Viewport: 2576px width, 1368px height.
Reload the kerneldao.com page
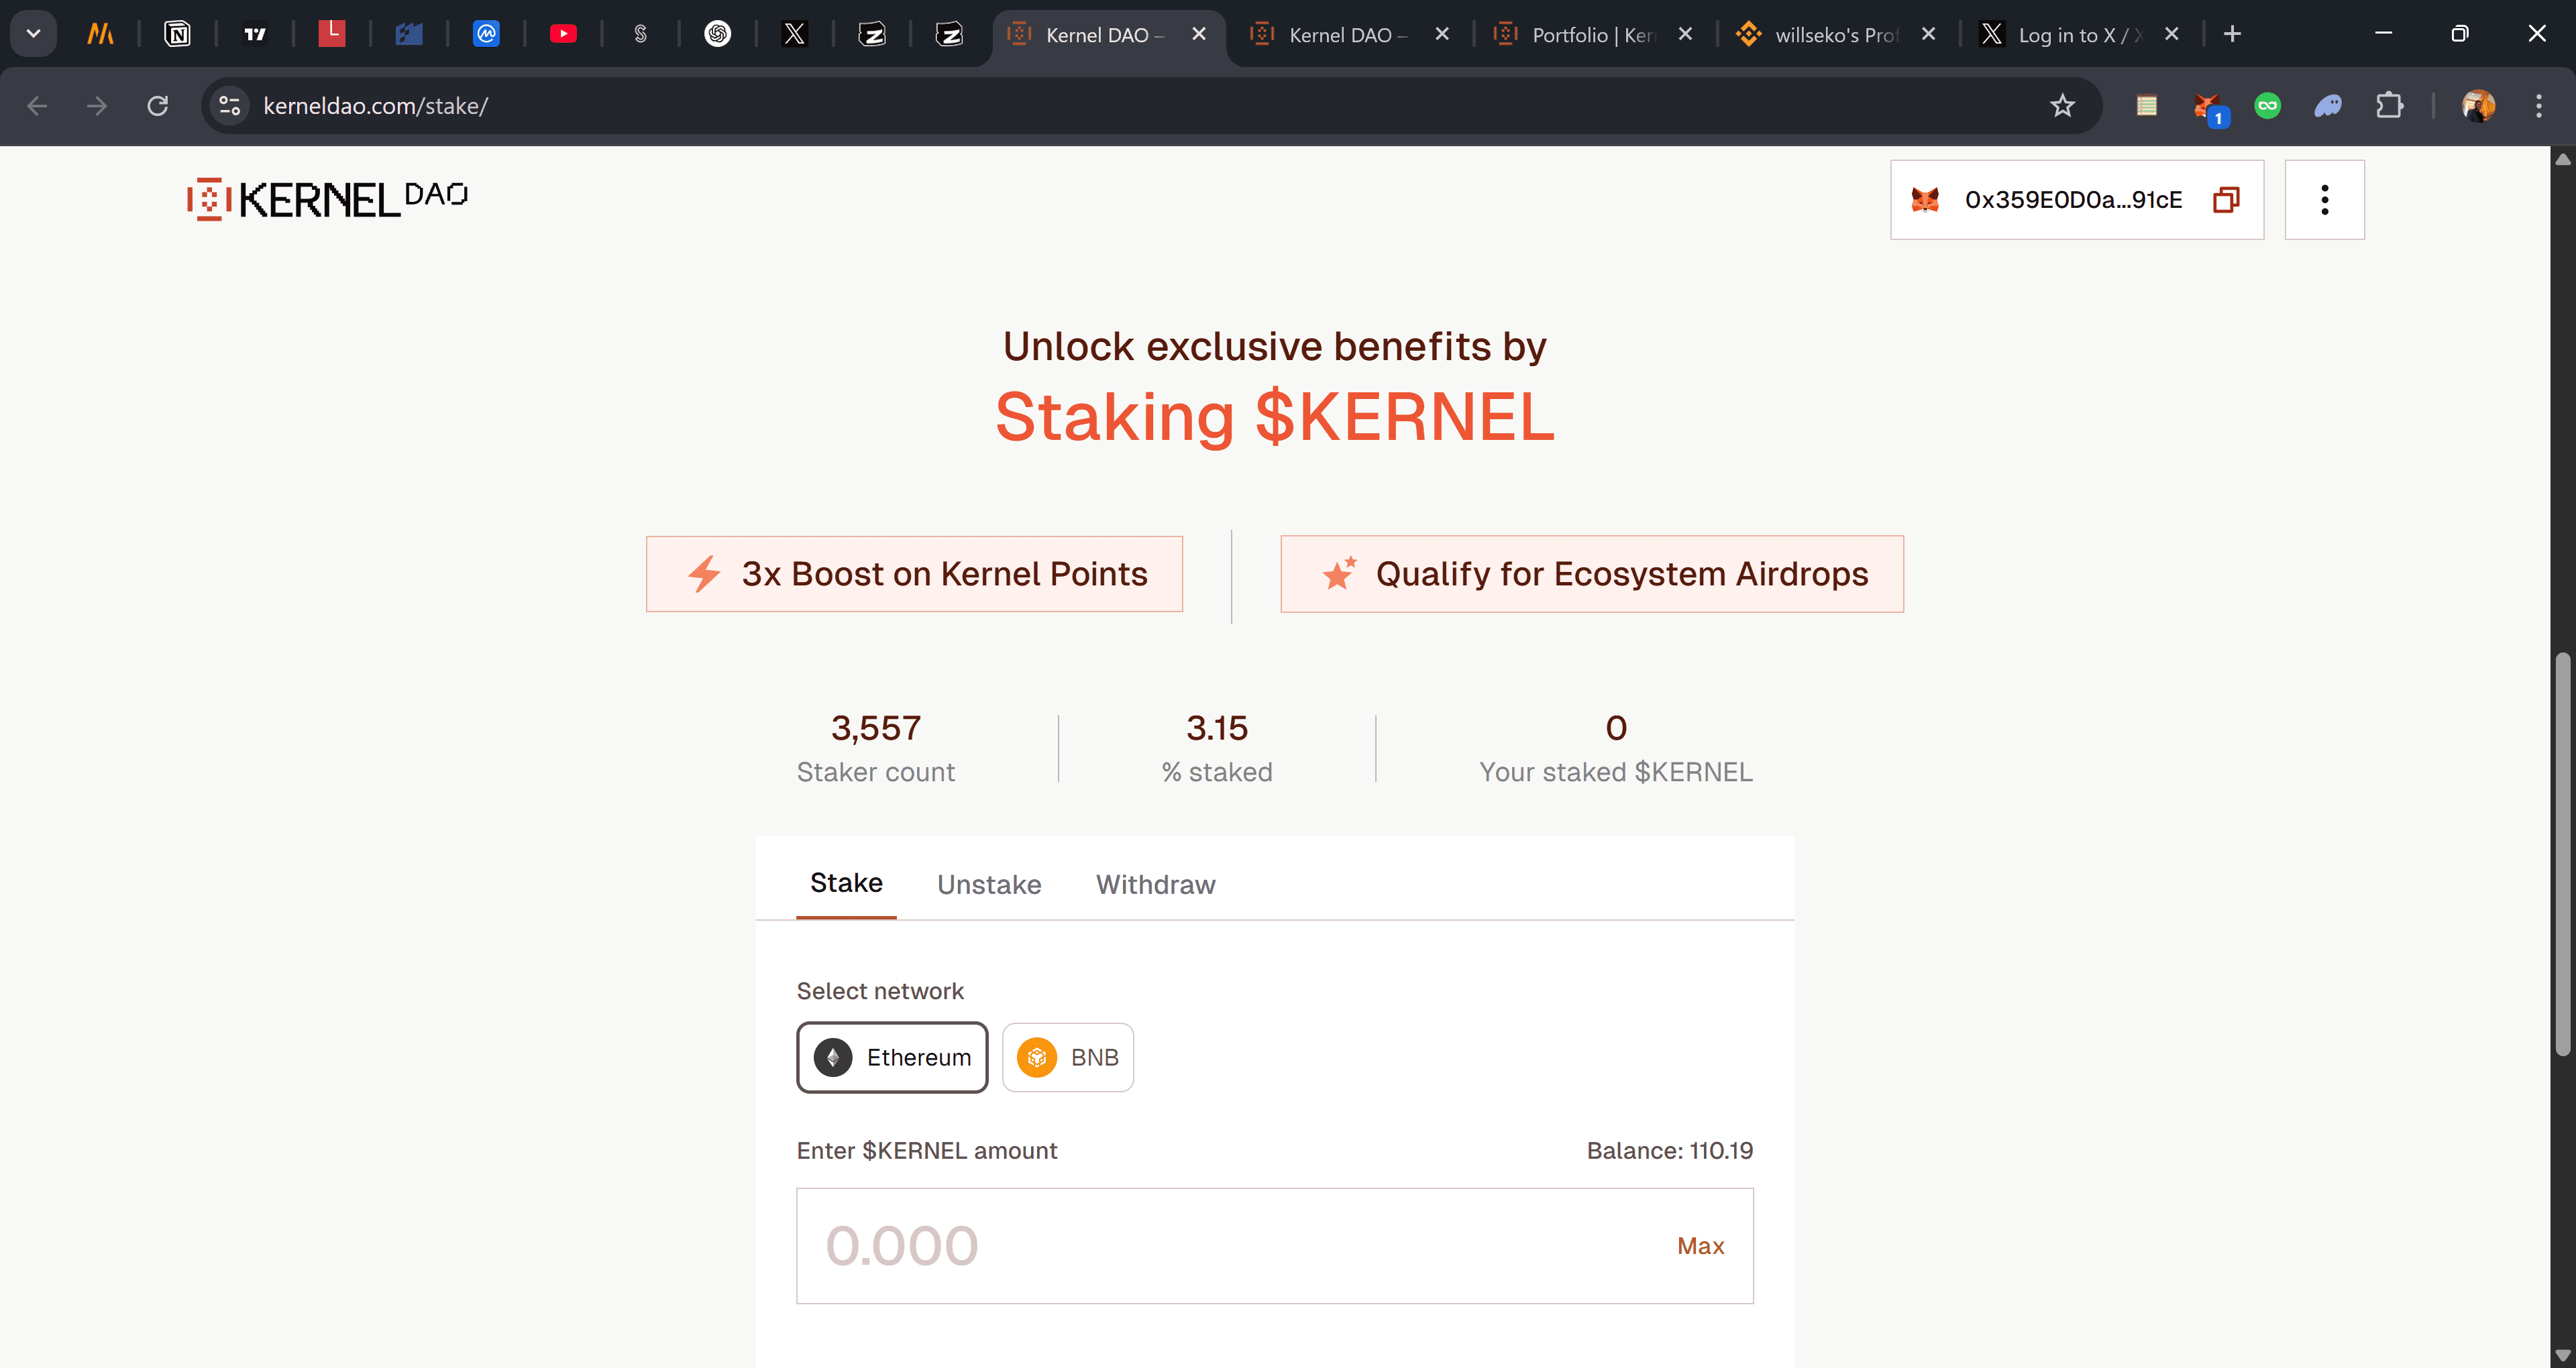click(x=158, y=105)
